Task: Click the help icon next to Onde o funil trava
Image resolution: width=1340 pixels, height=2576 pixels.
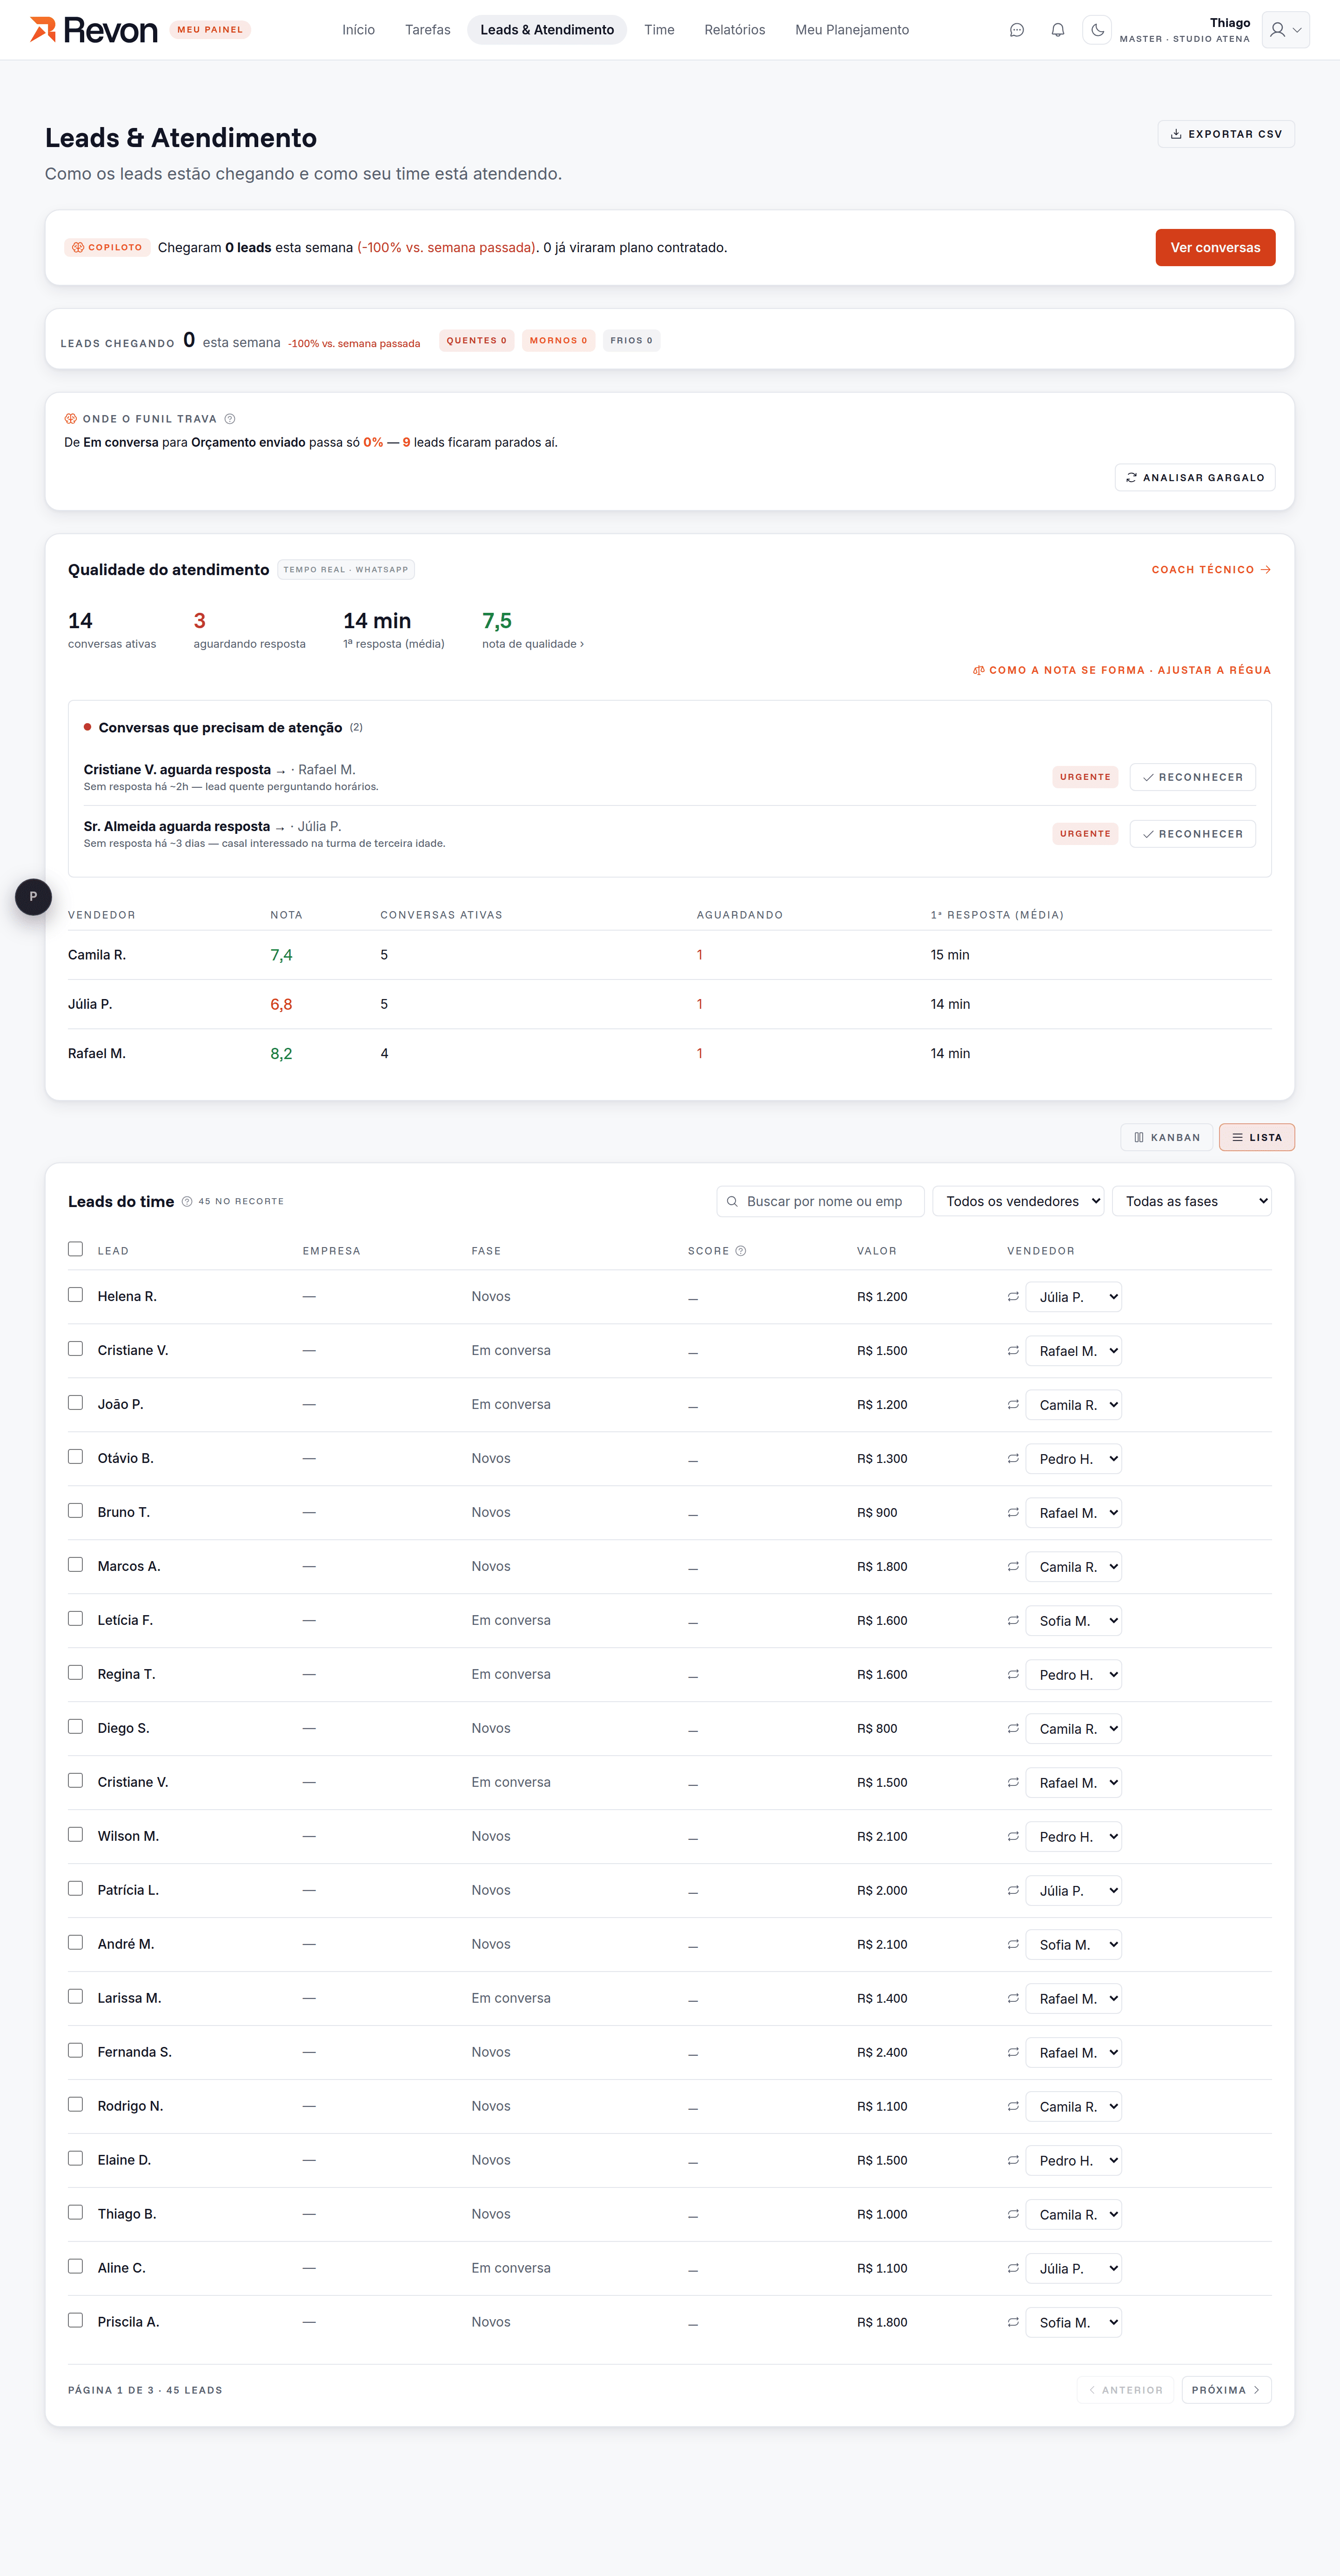Action: (230, 419)
